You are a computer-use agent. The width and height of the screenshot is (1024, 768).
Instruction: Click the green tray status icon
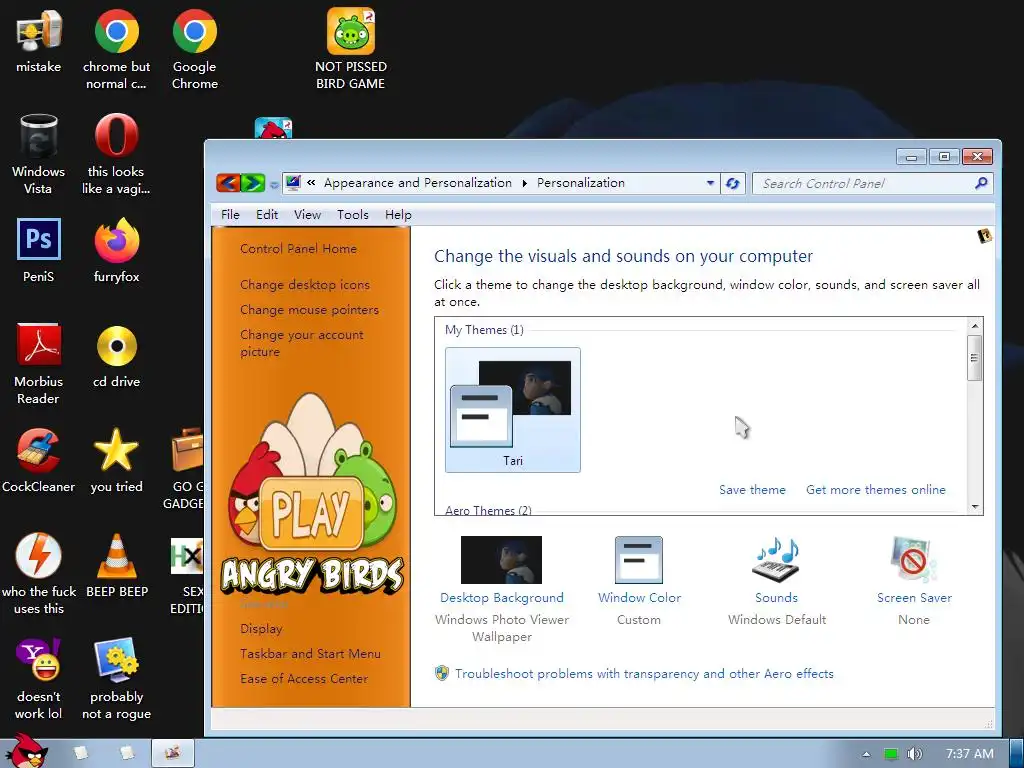(x=890, y=754)
